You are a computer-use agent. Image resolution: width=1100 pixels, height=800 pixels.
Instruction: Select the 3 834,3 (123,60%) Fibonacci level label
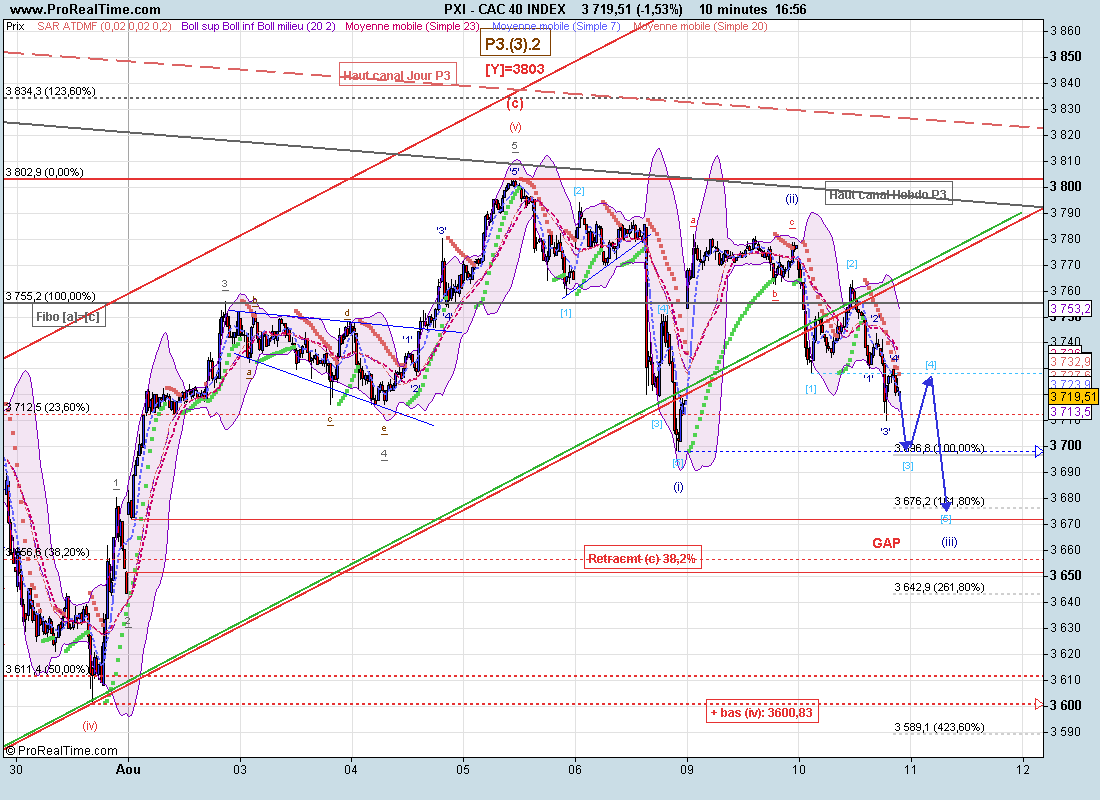(x=50, y=91)
